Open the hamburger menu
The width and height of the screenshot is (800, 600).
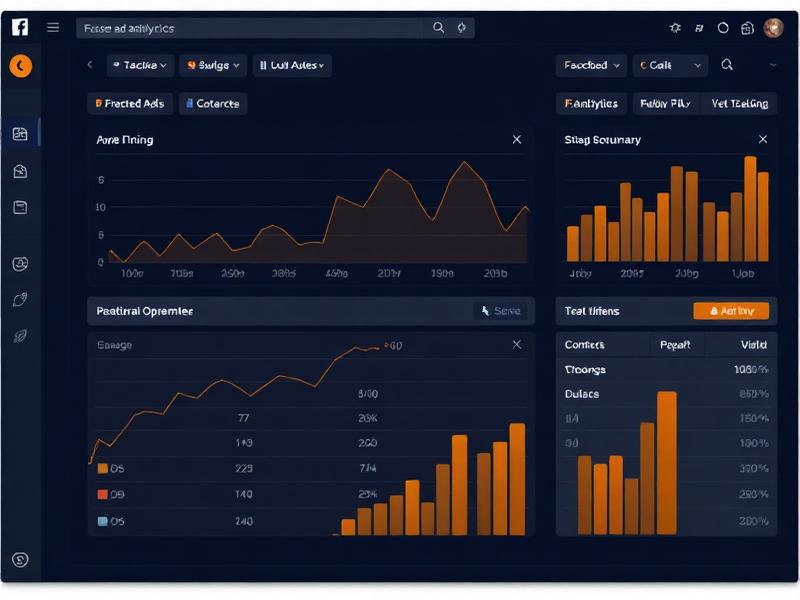[x=53, y=27]
